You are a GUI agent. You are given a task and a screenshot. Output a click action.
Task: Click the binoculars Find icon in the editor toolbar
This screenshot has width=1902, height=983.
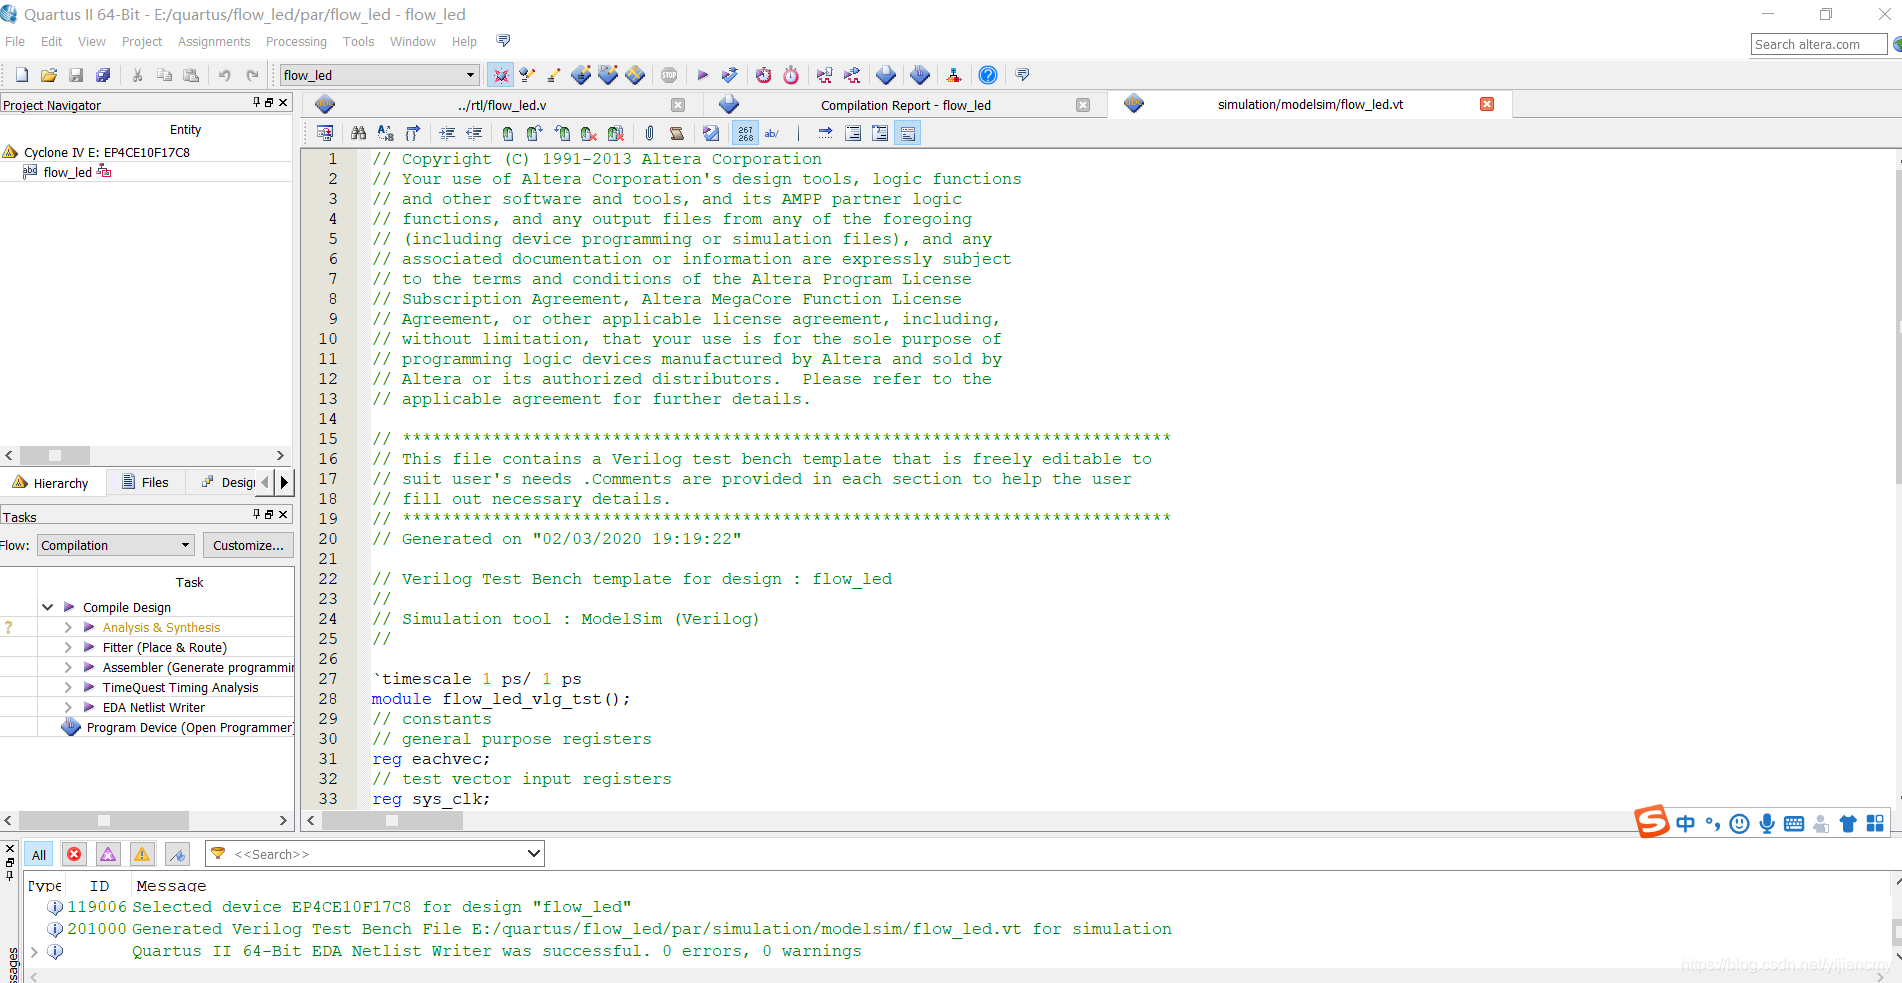tap(358, 133)
